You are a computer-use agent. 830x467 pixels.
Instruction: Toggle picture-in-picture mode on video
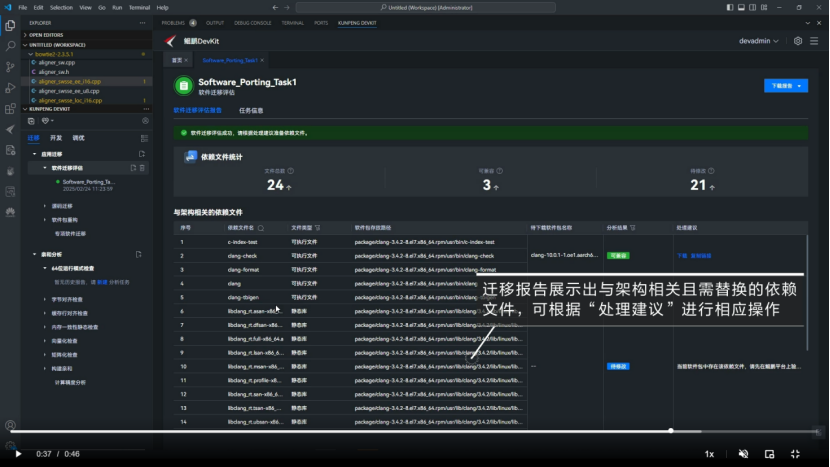[x=770, y=454]
